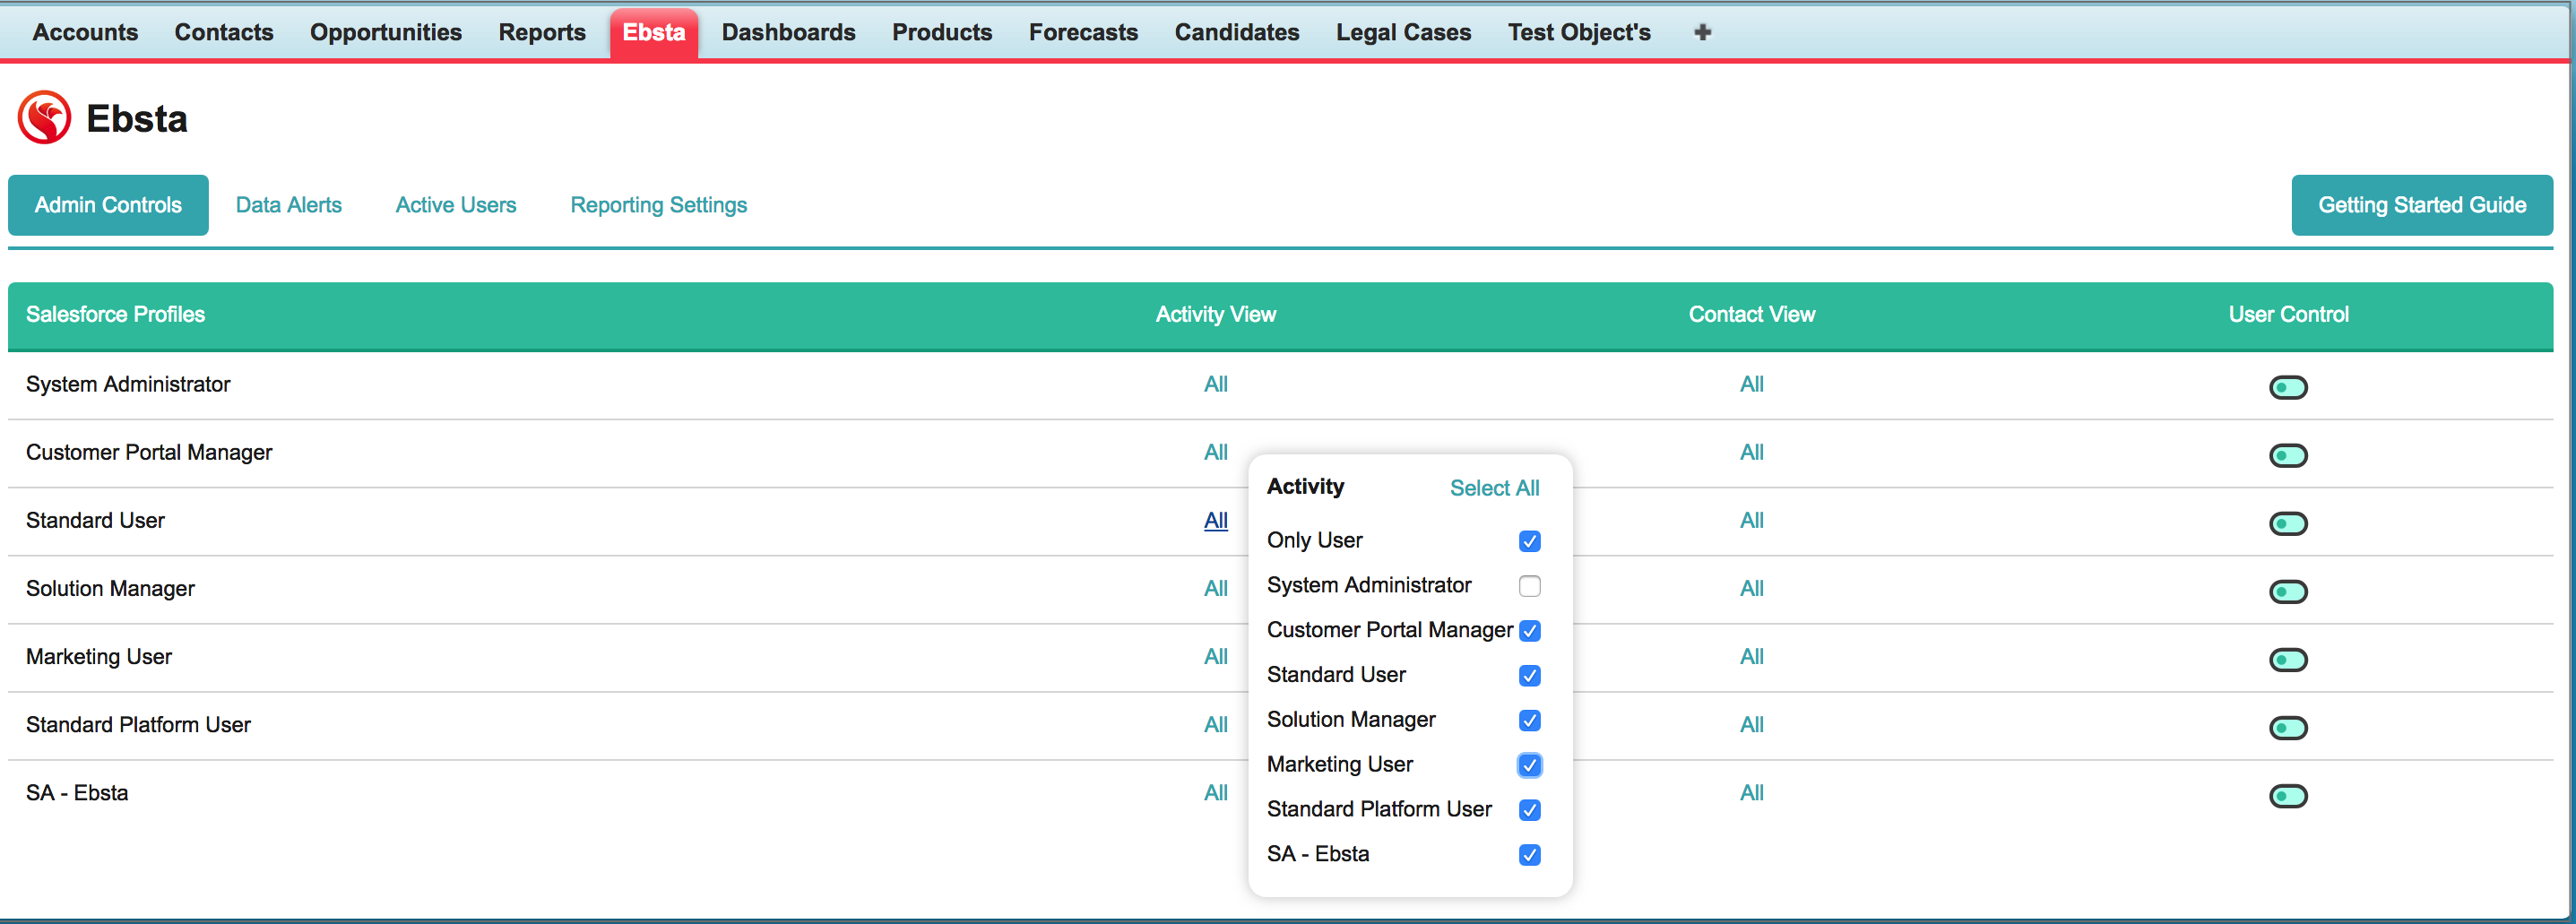The image size is (2576, 924).
Task: Click the Getting Started Guide button
Action: [2421, 205]
